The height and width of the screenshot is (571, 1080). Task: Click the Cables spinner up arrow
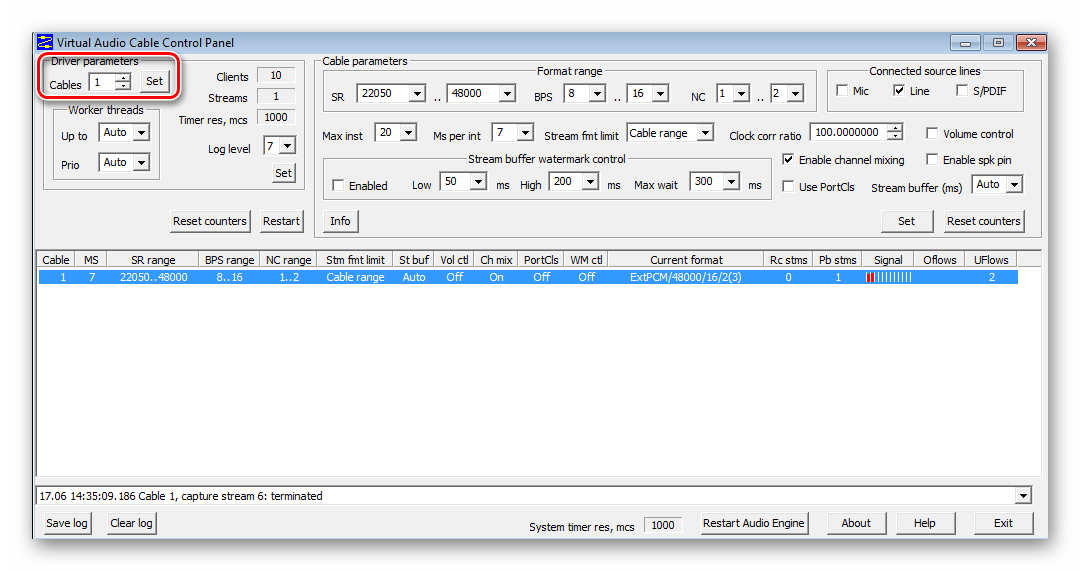(x=123, y=78)
